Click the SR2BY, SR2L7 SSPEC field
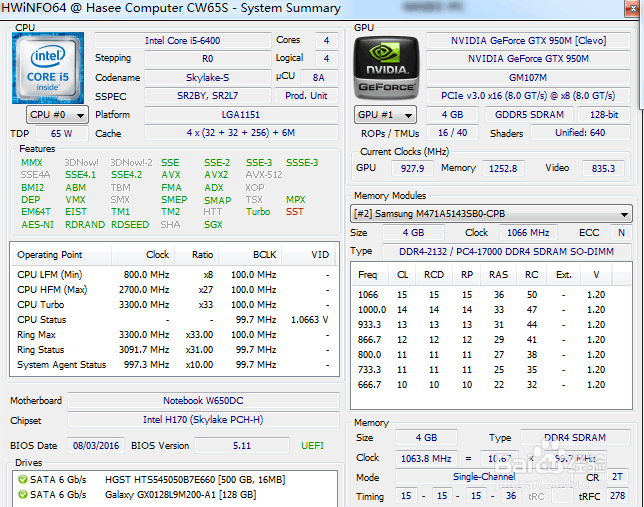Screen dimensions: 644x507 pos(207,96)
